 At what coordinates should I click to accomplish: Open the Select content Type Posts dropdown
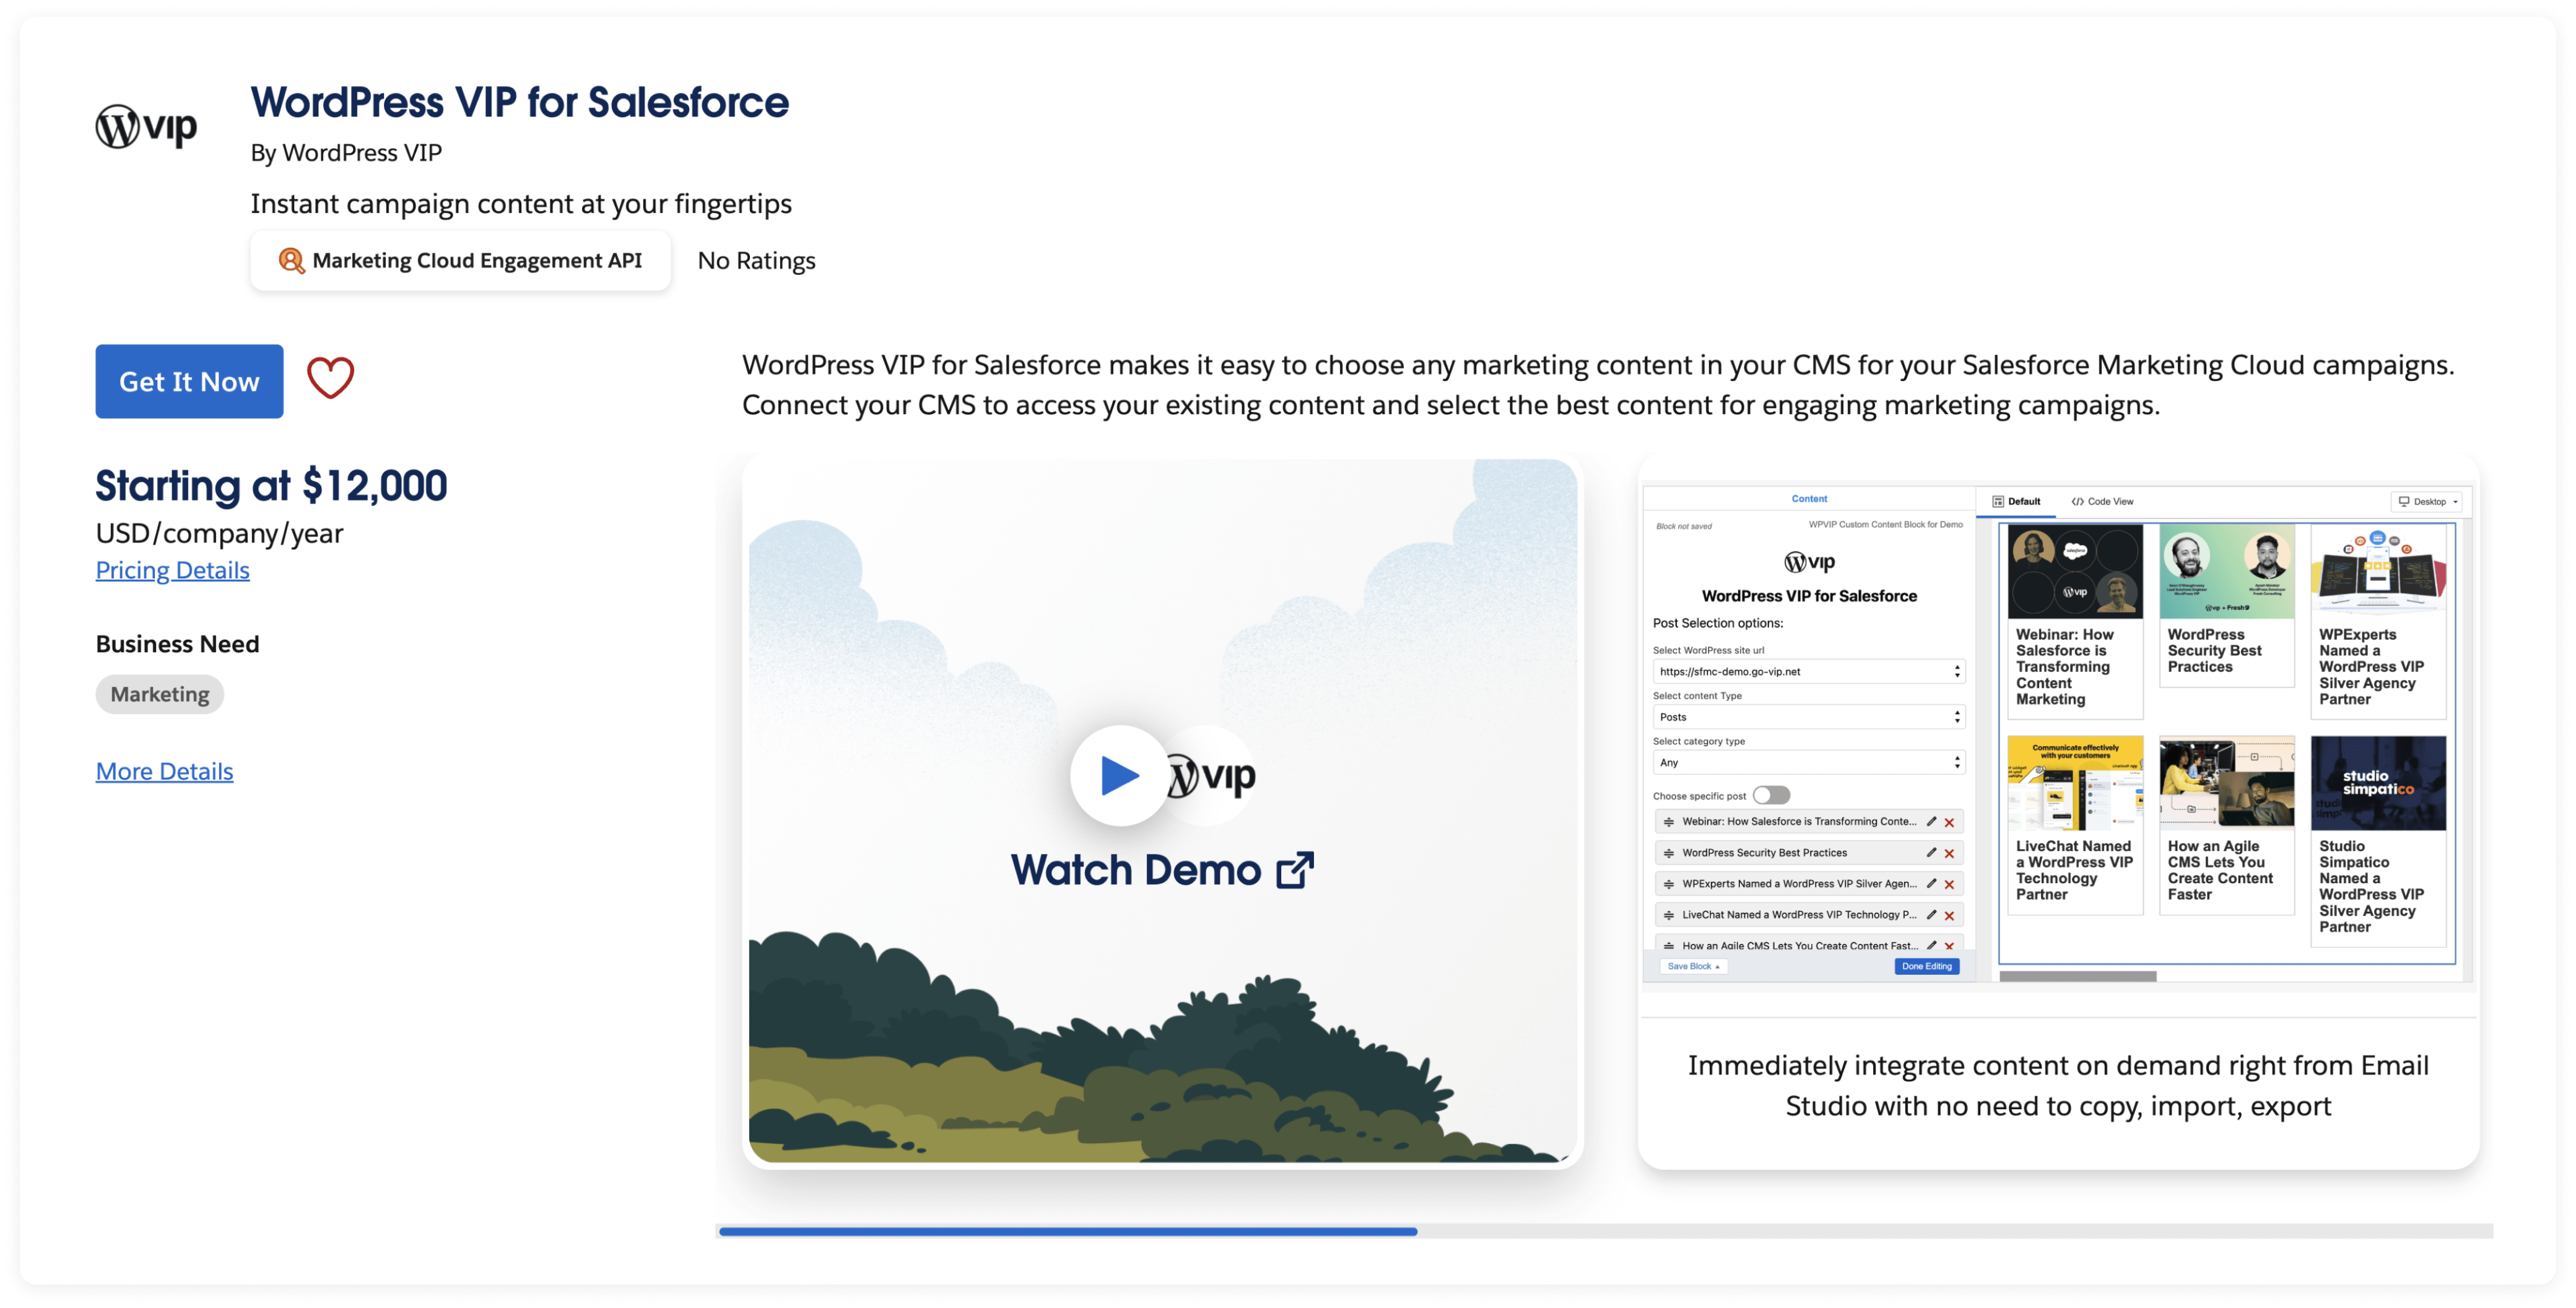[1808, 717]
